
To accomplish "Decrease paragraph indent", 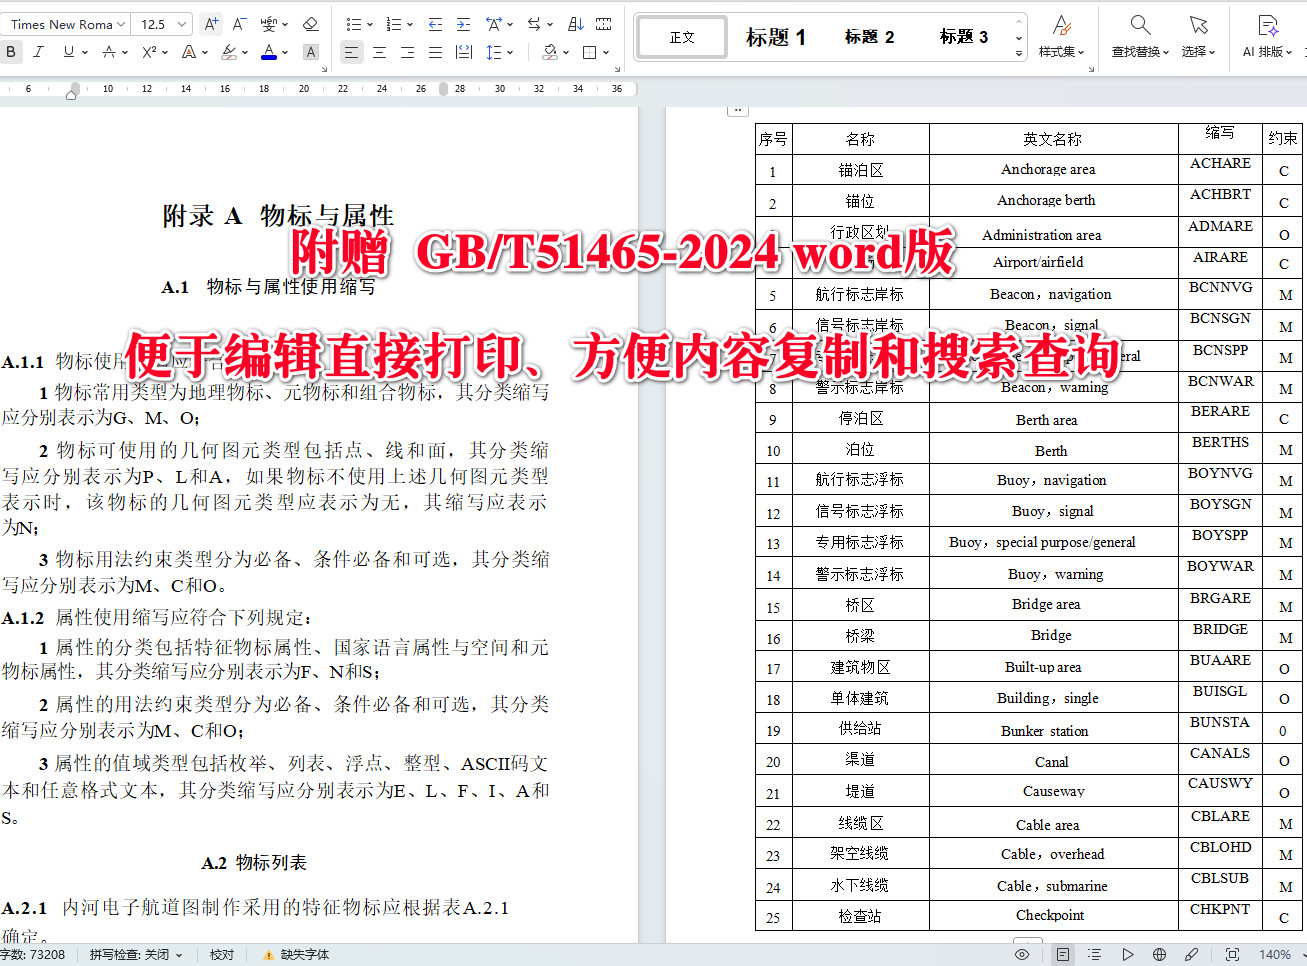I will click(435, 24).
